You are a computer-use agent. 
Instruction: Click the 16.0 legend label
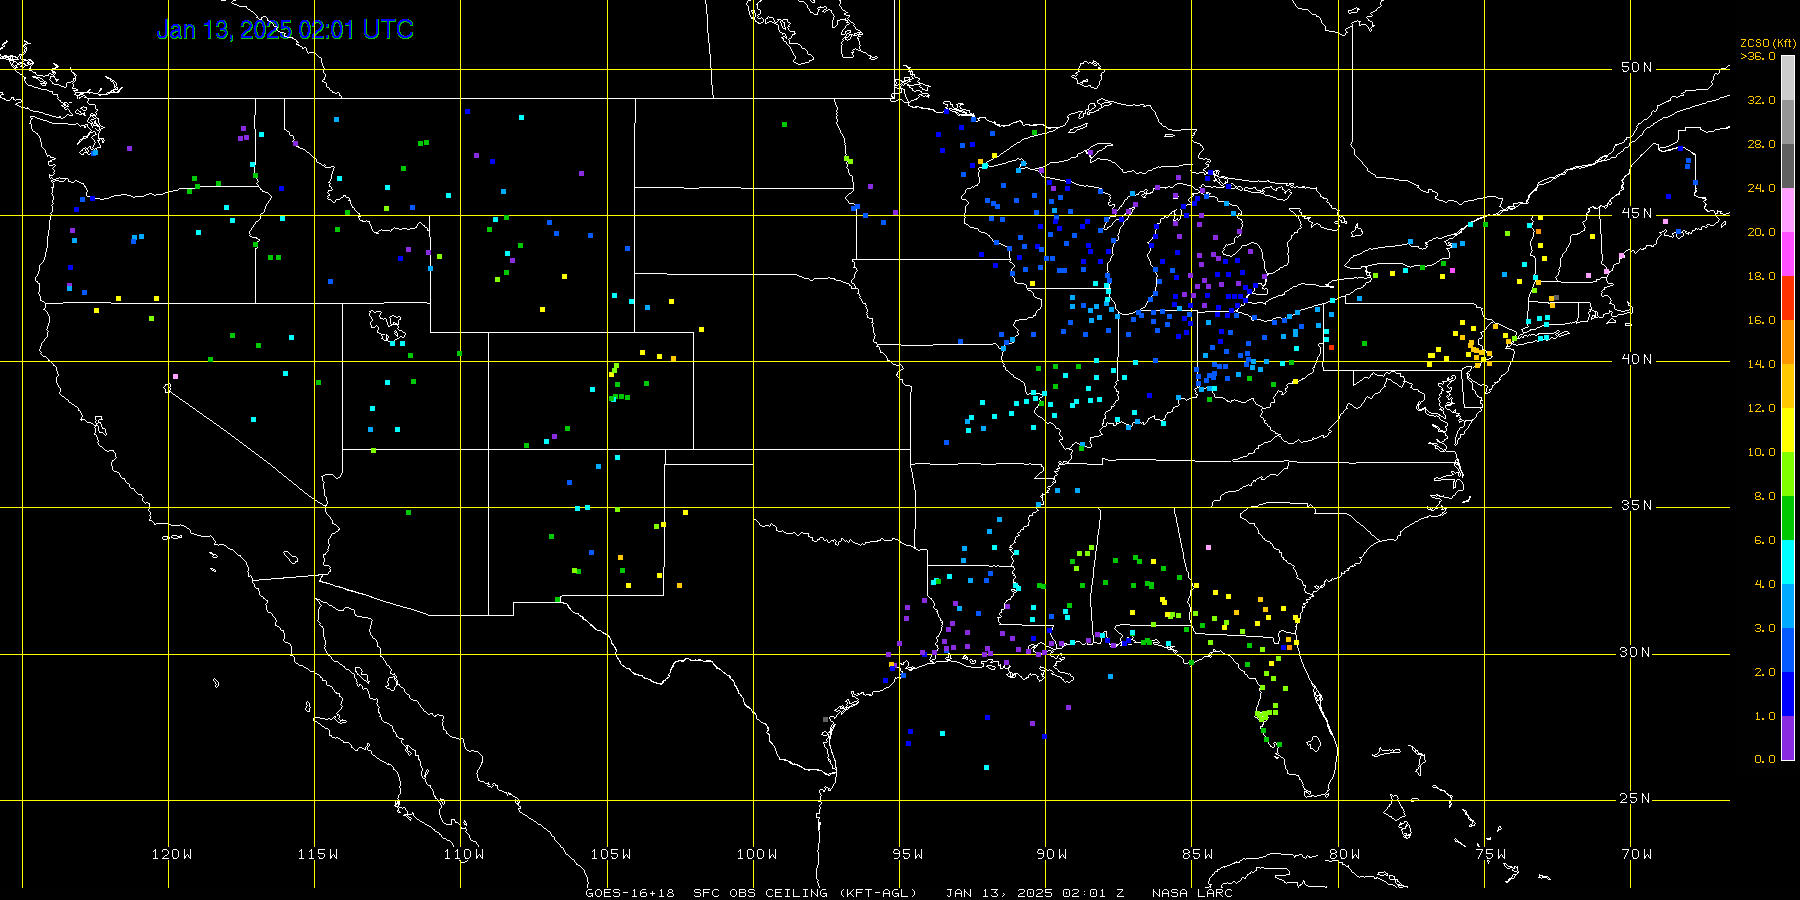[x=1761, y=320]
